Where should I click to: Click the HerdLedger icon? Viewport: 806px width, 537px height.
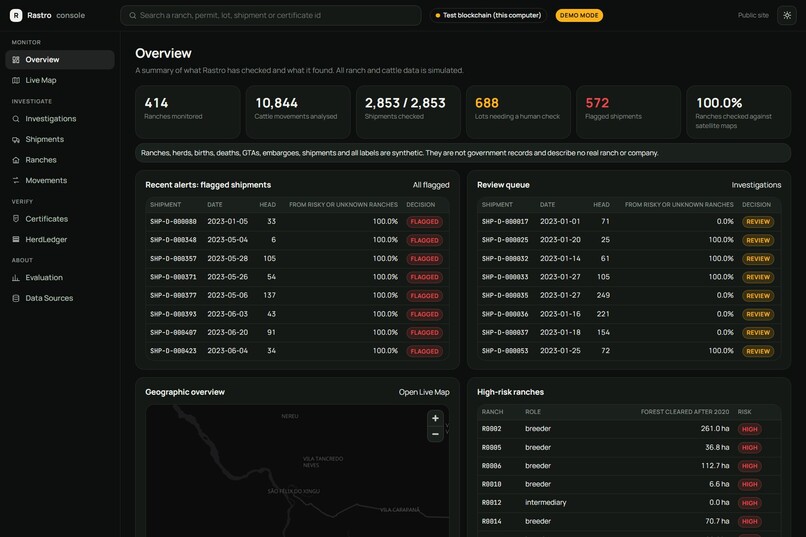point(16,239)
